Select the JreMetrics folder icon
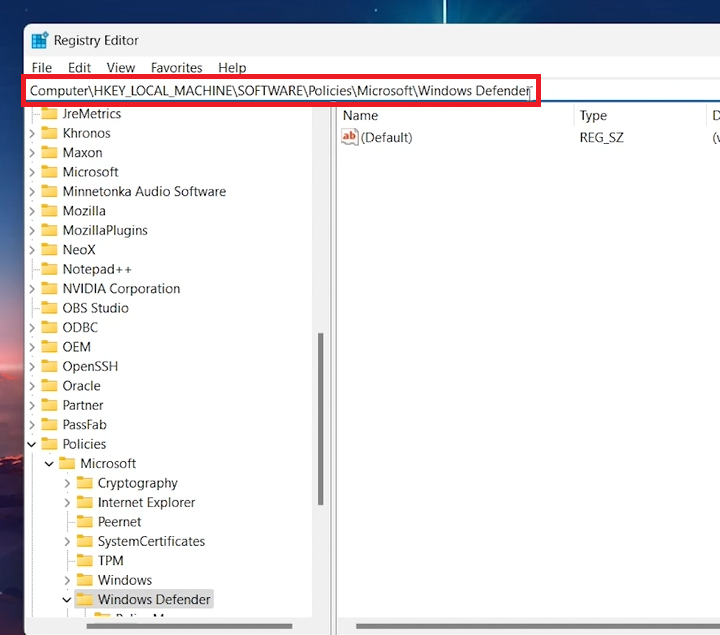This screenshot has width=720, height=635. tap(49, 113)
